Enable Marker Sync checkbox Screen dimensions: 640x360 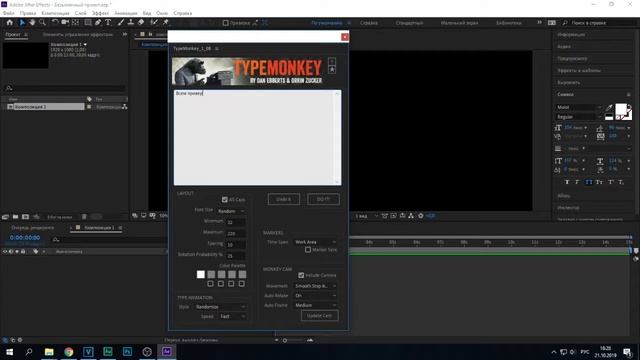pos(308,249)
